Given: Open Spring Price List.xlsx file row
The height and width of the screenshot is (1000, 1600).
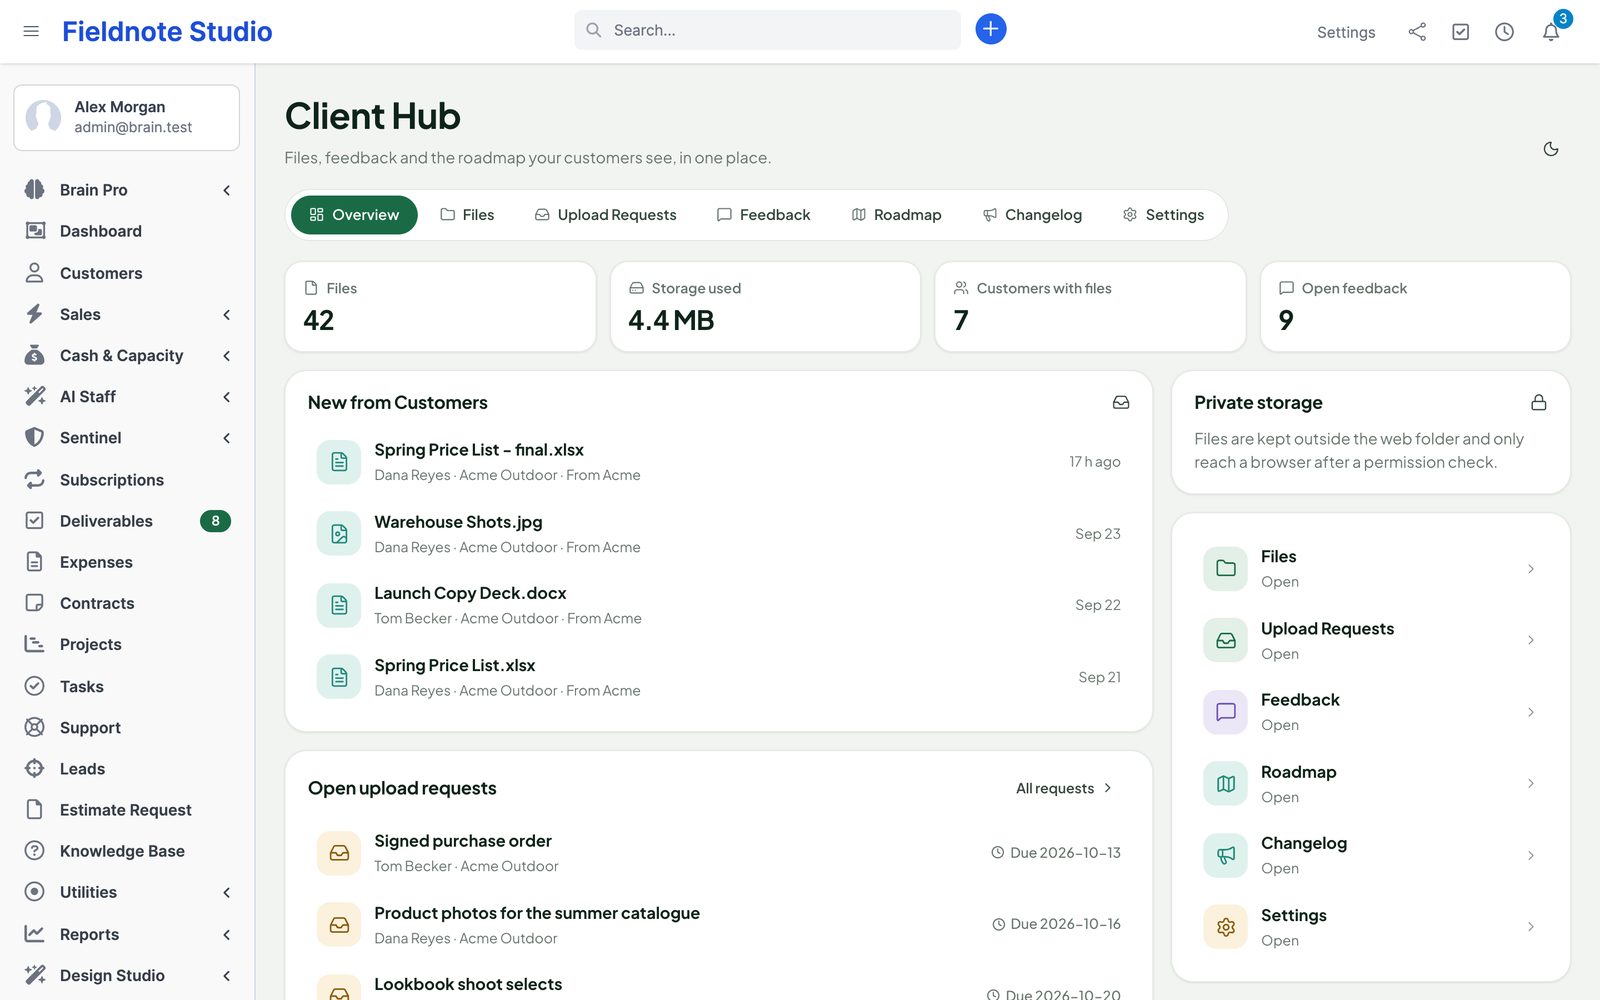Looking at the screenshot, I should click(x=718, y=677).
